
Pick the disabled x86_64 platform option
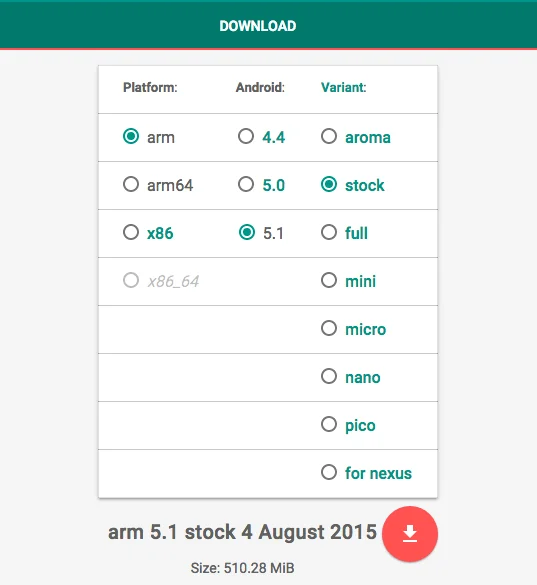pos(131,280)
